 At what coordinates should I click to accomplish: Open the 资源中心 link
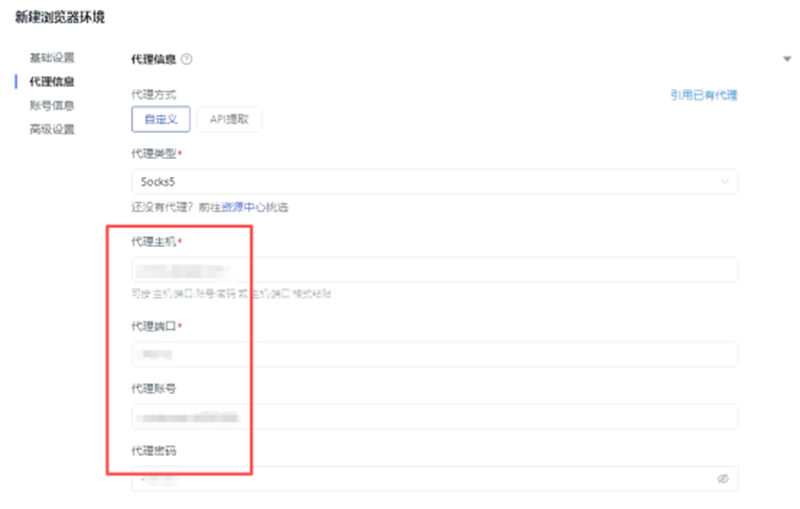click(243, 207)
